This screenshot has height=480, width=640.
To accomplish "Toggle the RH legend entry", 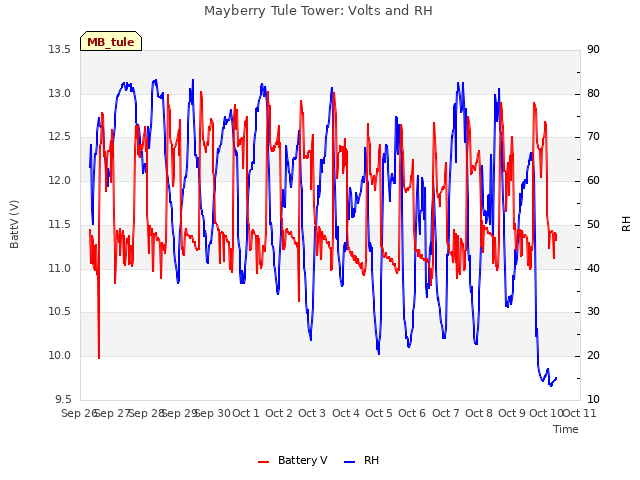I will 362,460.
